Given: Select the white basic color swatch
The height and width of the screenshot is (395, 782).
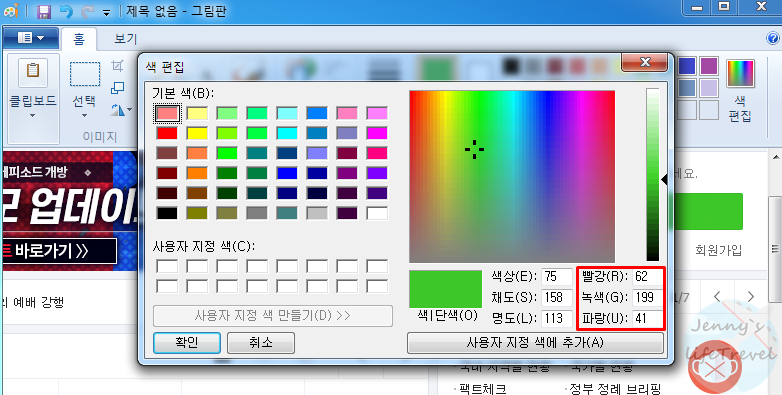Looking at the screenshot, I should tap(377, 213).
